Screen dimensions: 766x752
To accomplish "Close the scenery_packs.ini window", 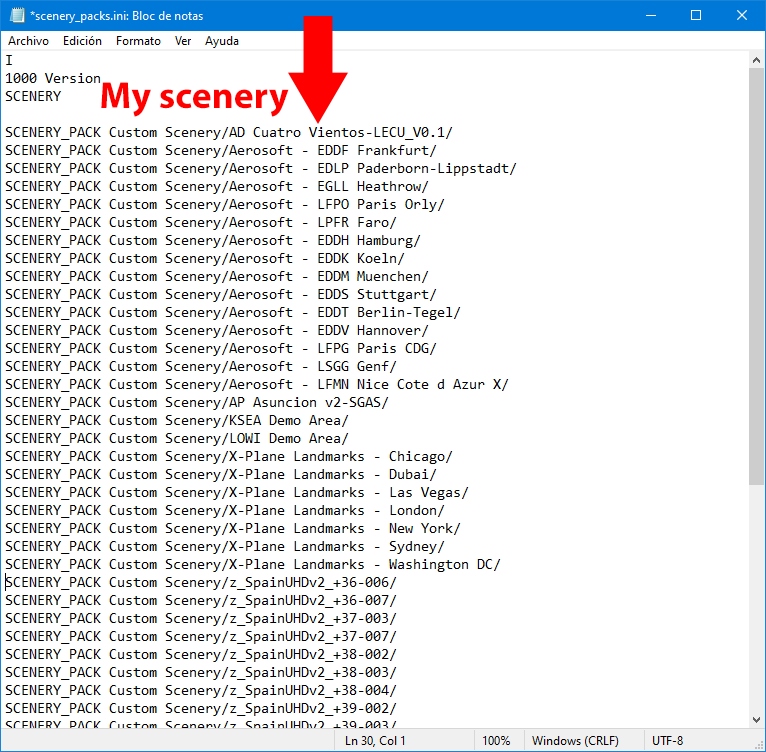I will coord(742,16).
